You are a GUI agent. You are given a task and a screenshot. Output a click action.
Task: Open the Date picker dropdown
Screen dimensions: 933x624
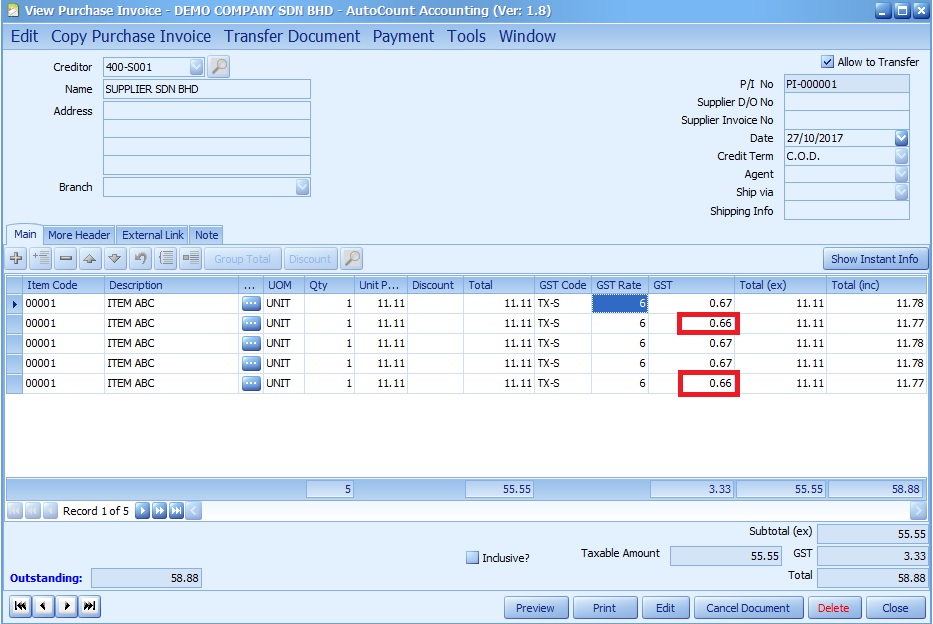coord(901,138)
